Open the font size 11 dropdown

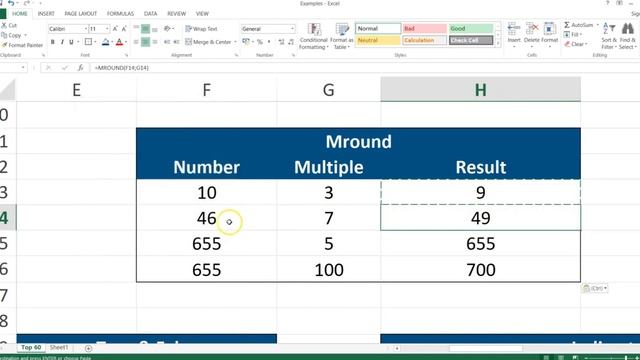(107, 29)
